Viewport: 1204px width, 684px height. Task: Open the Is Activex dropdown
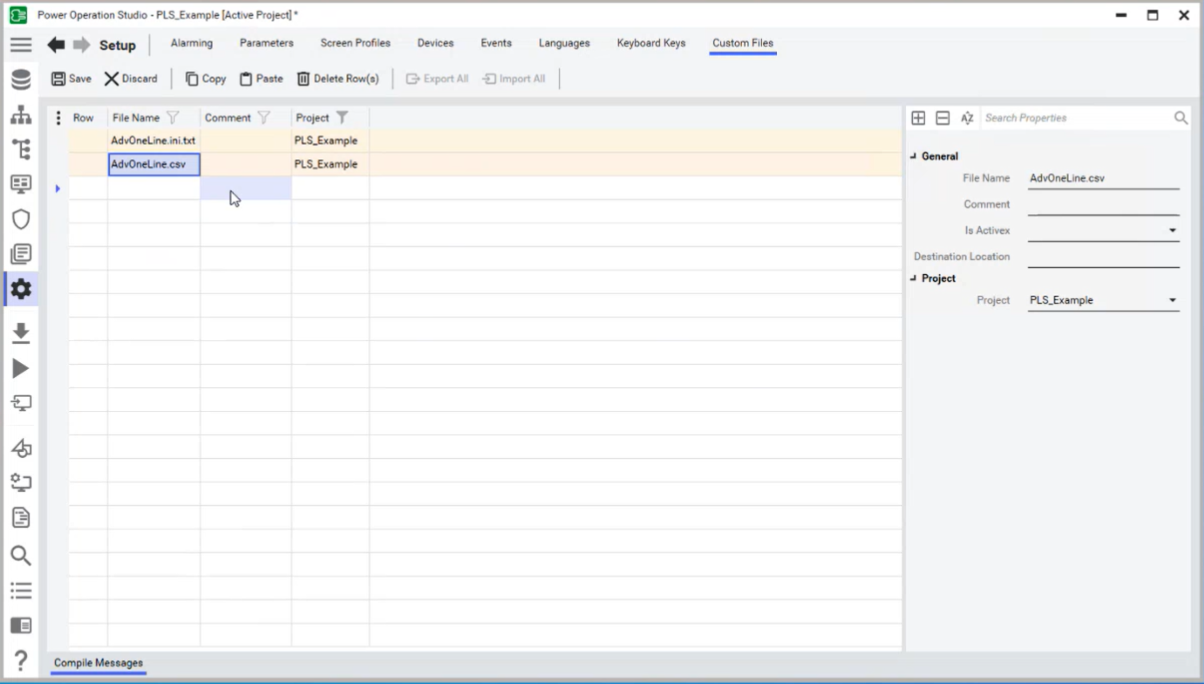(1172, 231)
